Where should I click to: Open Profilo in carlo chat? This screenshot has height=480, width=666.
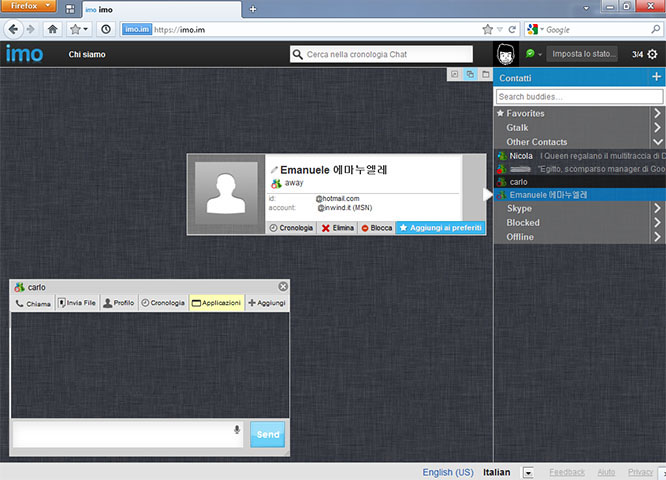[x=119, y=303]
